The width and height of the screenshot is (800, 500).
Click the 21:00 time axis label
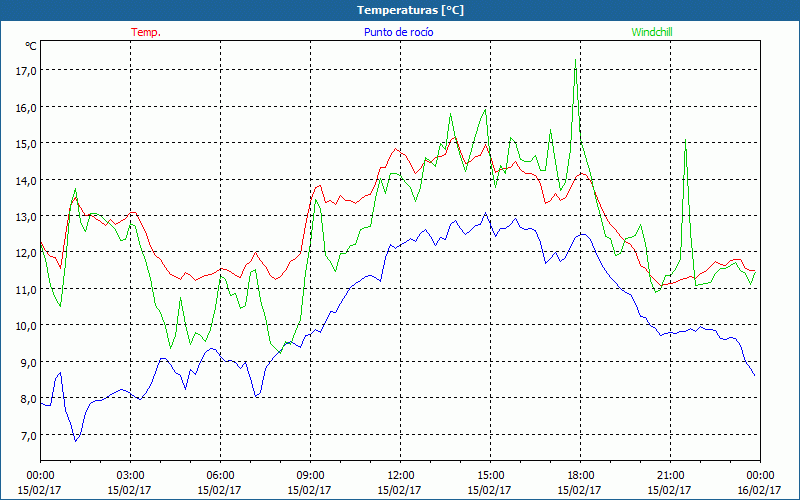pos(670,476)
